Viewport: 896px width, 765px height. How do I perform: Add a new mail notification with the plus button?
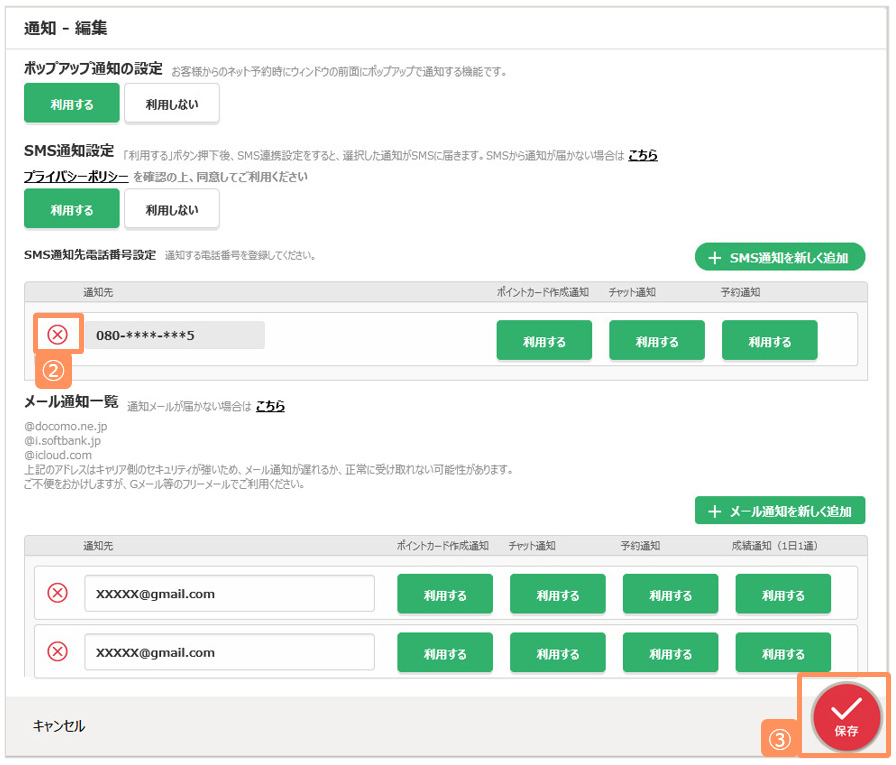coord(779,510)
